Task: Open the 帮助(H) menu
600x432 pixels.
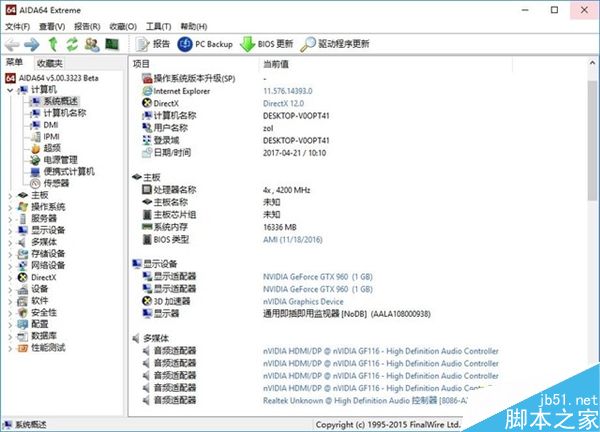Action: click(194, 26)
